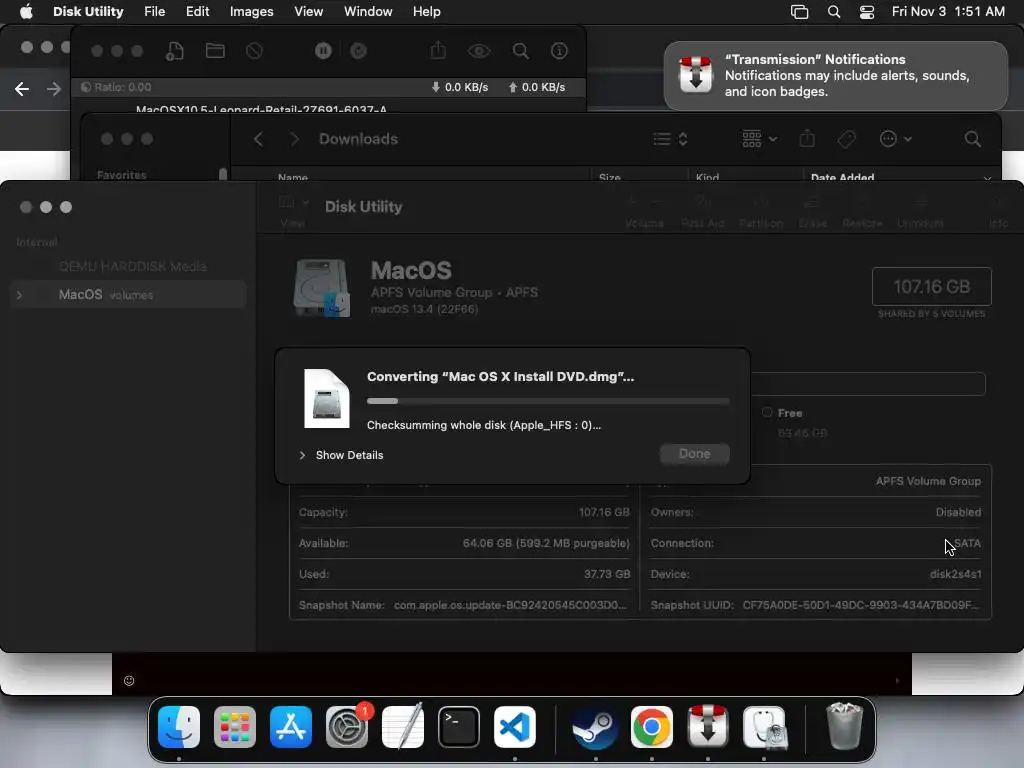Screen dimensions: 1024x768
Task: Click Stage Manager icon in menu bar
Action: tap(799, 12)
